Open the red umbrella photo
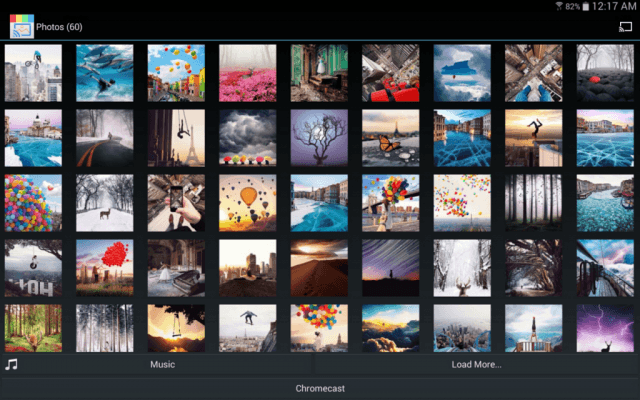The image size is (640, 400). point(605,73)
